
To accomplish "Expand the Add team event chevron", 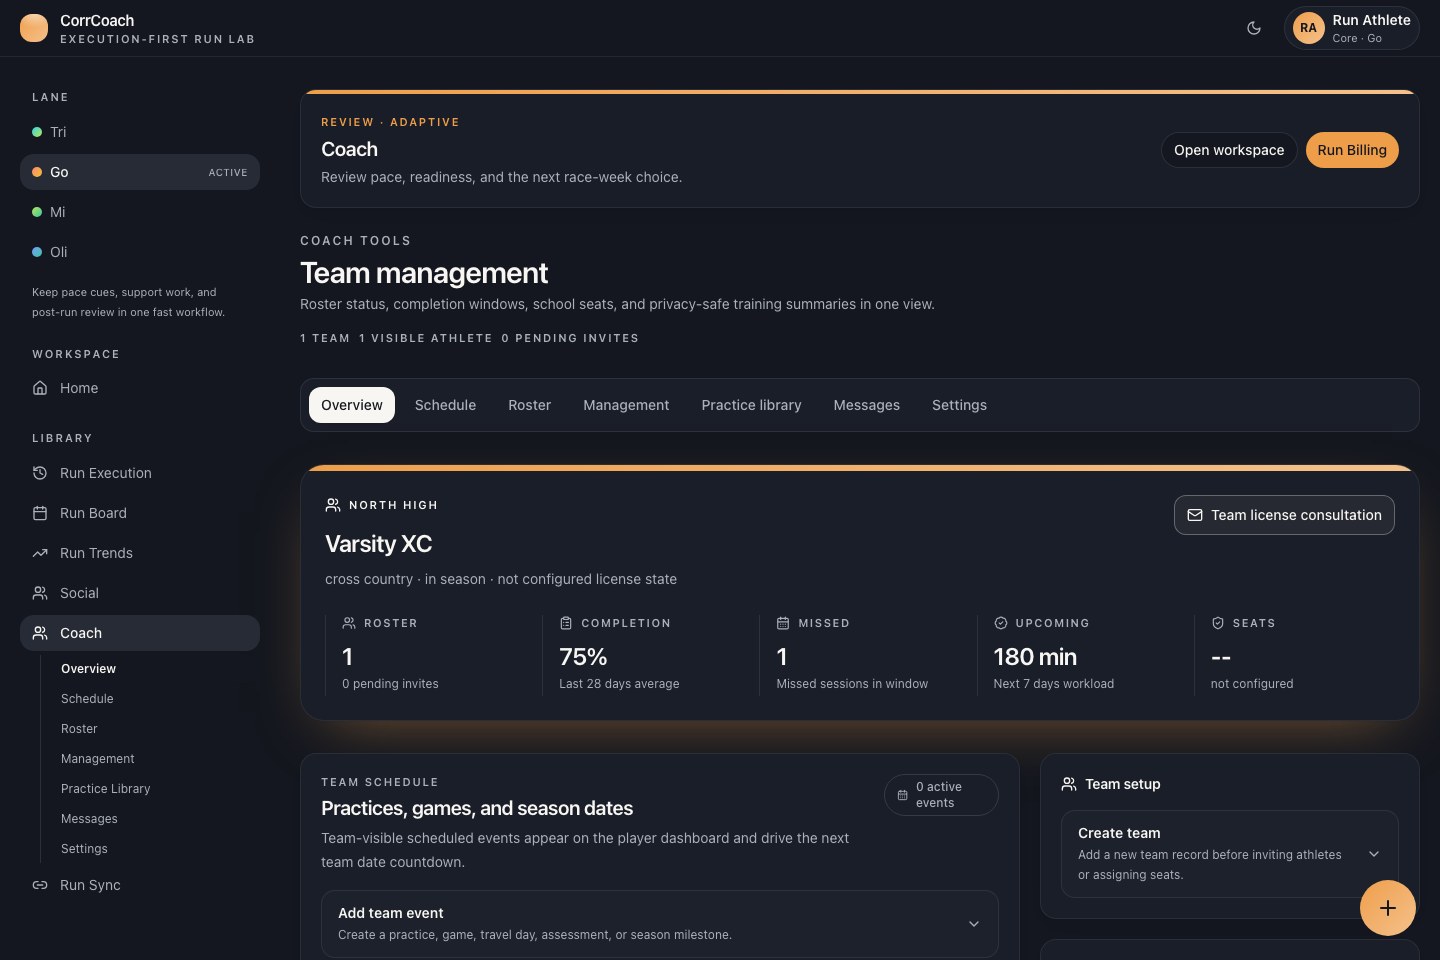I will (x=974, y=924).
